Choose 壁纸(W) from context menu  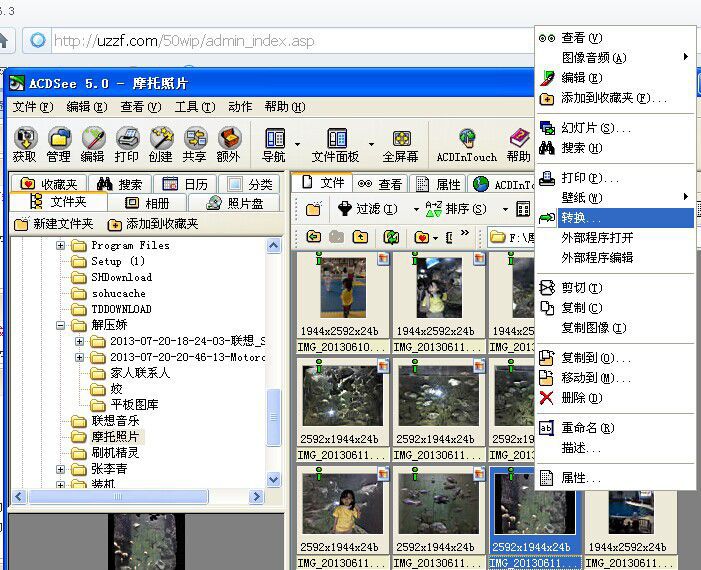615,197
